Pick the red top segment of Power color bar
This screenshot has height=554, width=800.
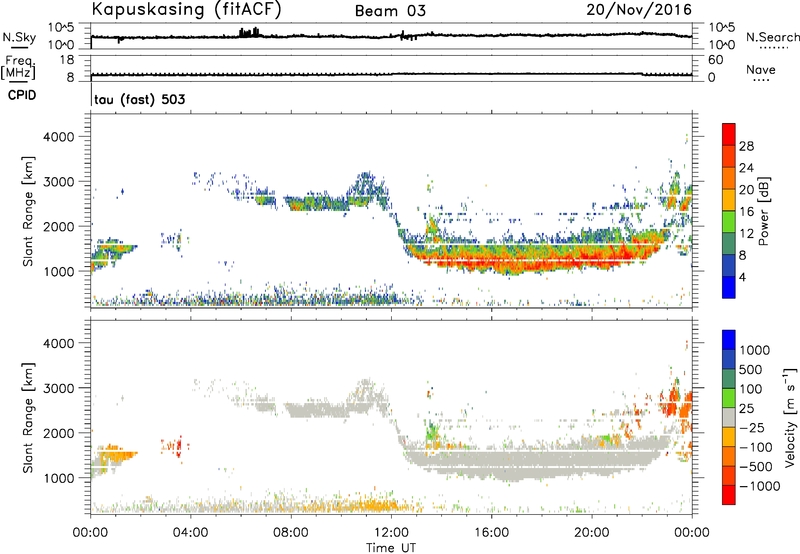click(729, 135)
